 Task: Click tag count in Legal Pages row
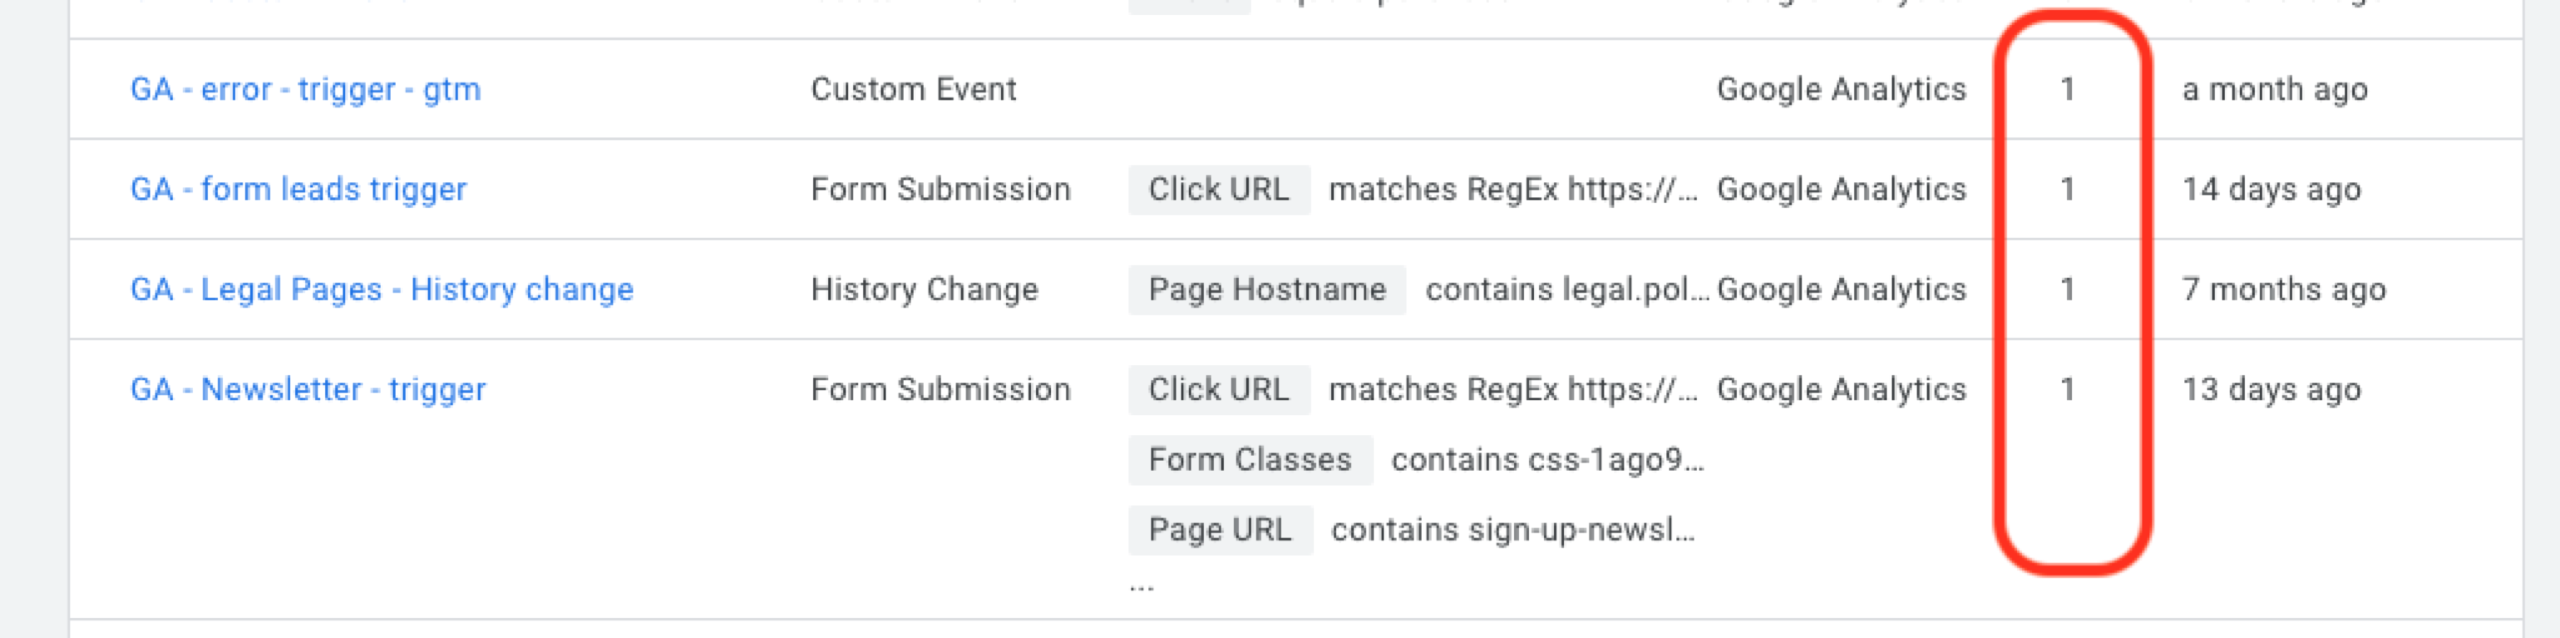point(2068,290)
